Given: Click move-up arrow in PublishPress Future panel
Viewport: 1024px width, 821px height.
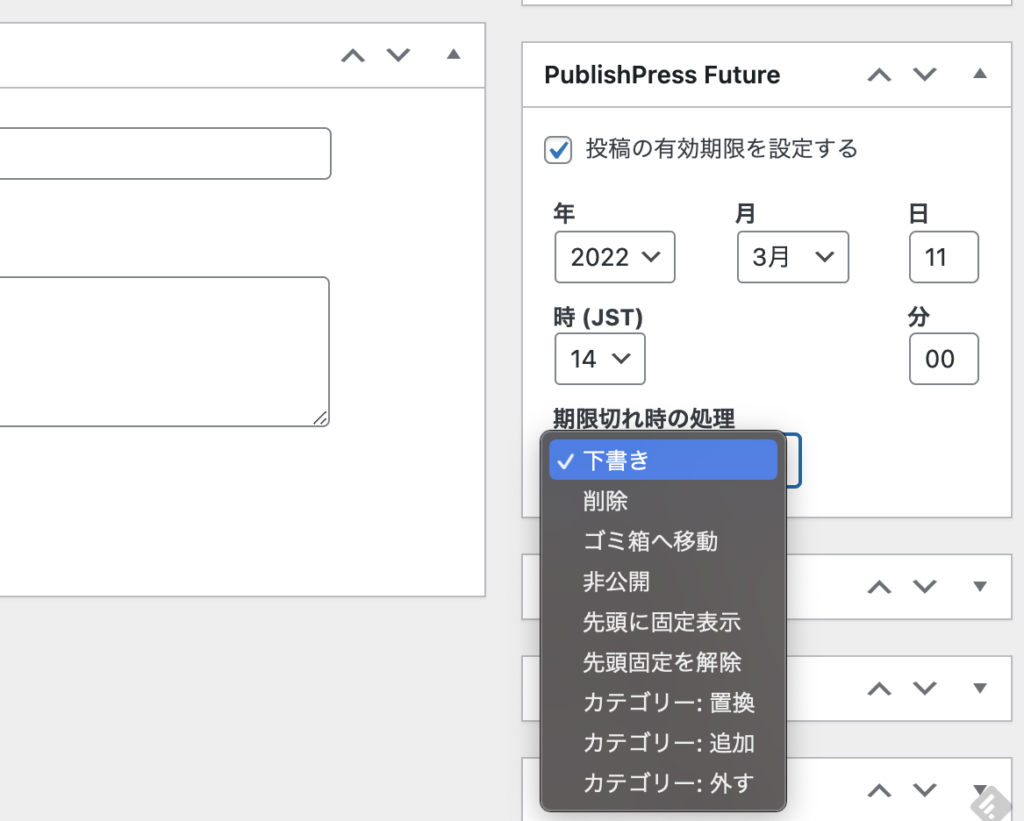Looking at the screenshot, I should tap(879, 75).
